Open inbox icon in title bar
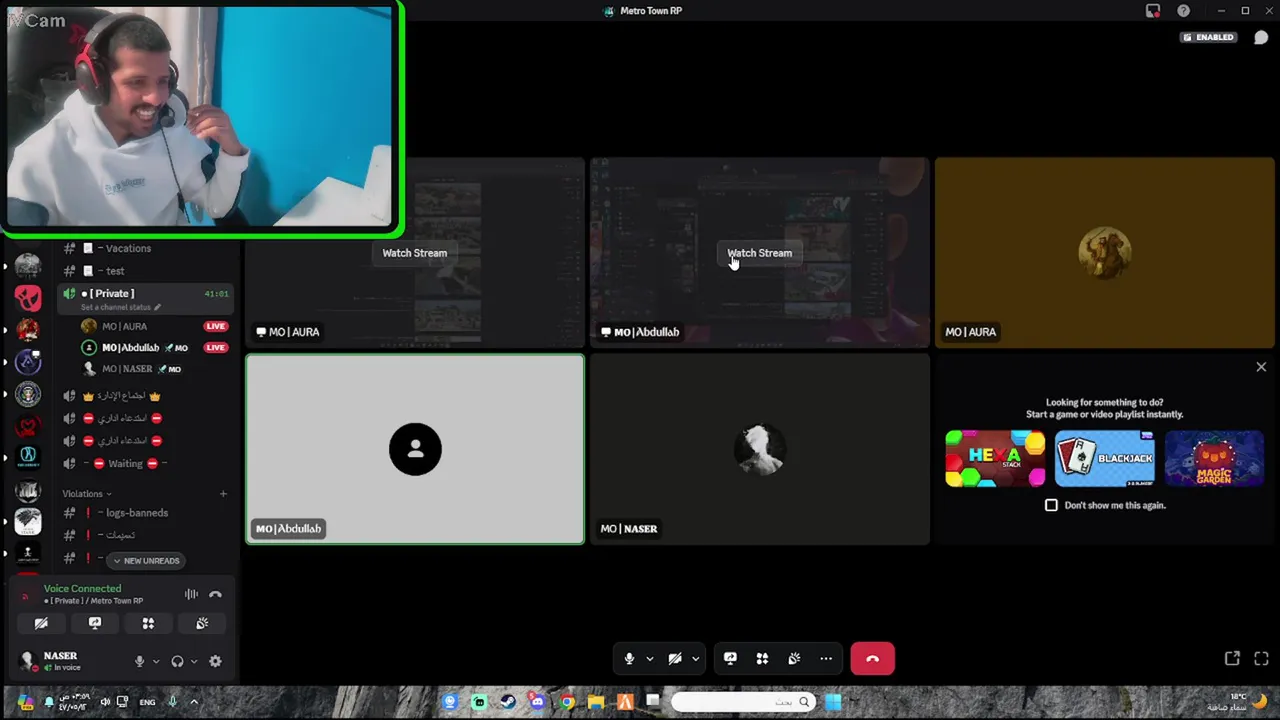 (x=1153, y=11)
